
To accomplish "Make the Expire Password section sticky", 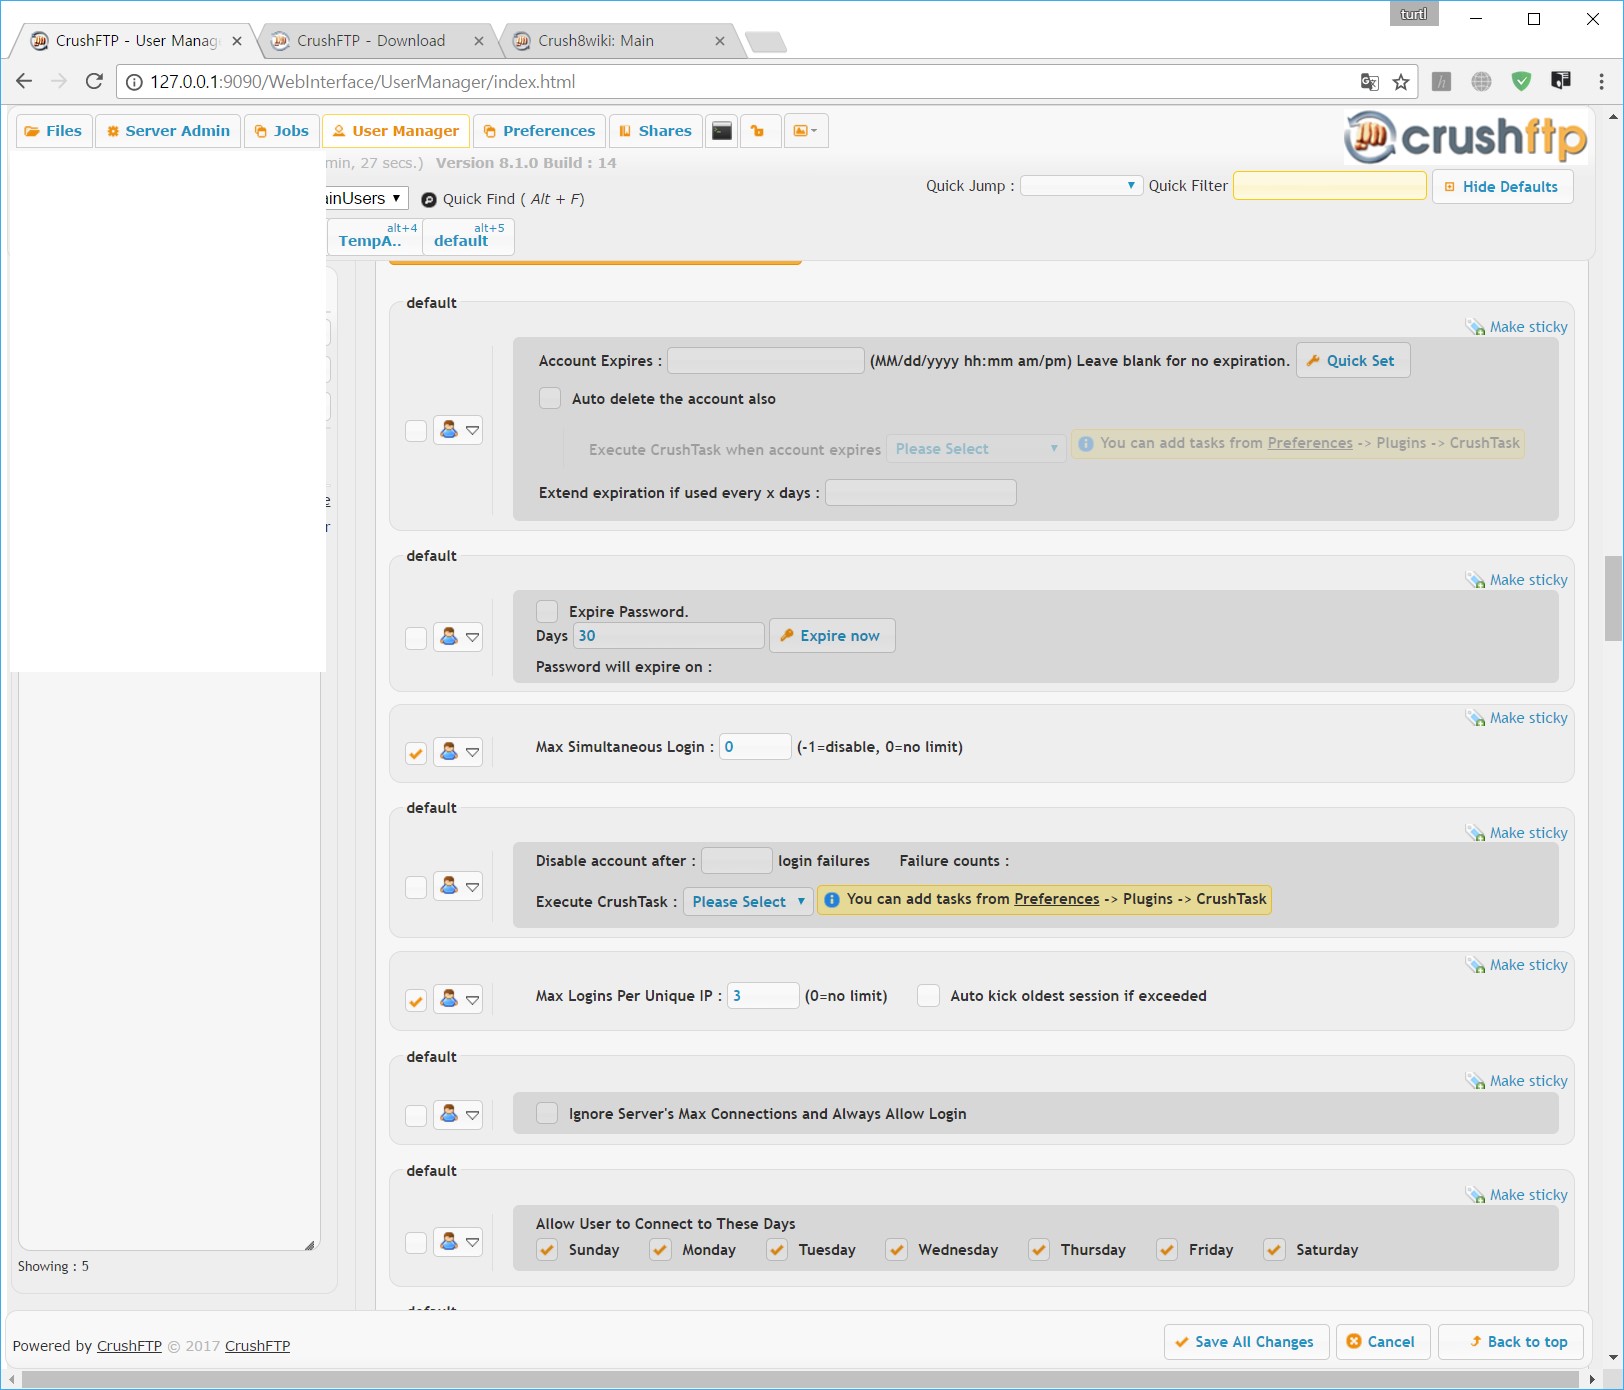I will (x=1517, y=580).
